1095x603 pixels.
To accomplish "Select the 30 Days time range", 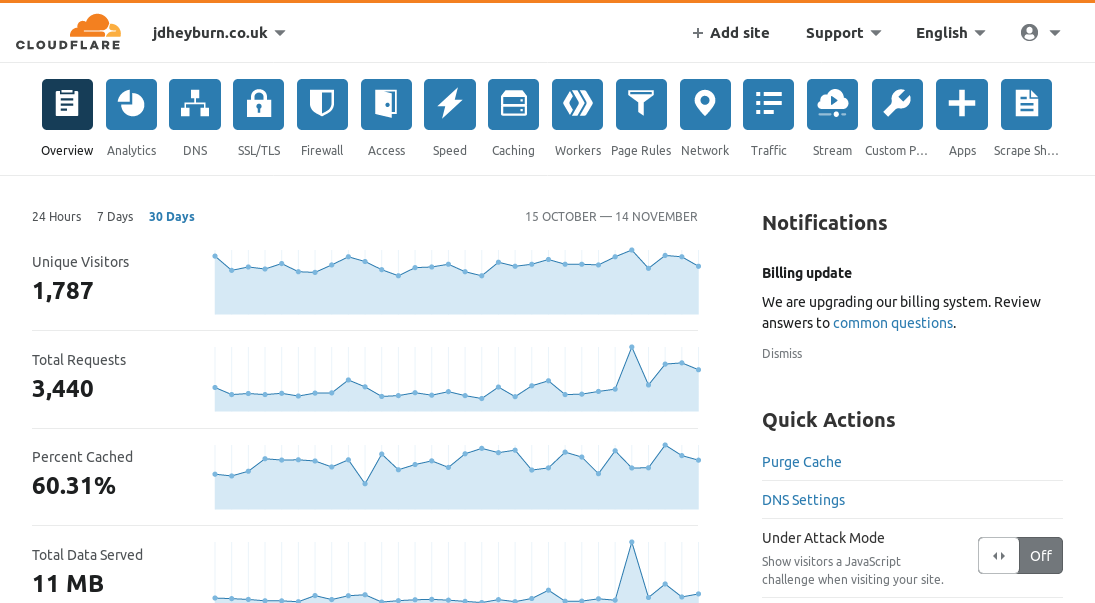I will (172, 217).
